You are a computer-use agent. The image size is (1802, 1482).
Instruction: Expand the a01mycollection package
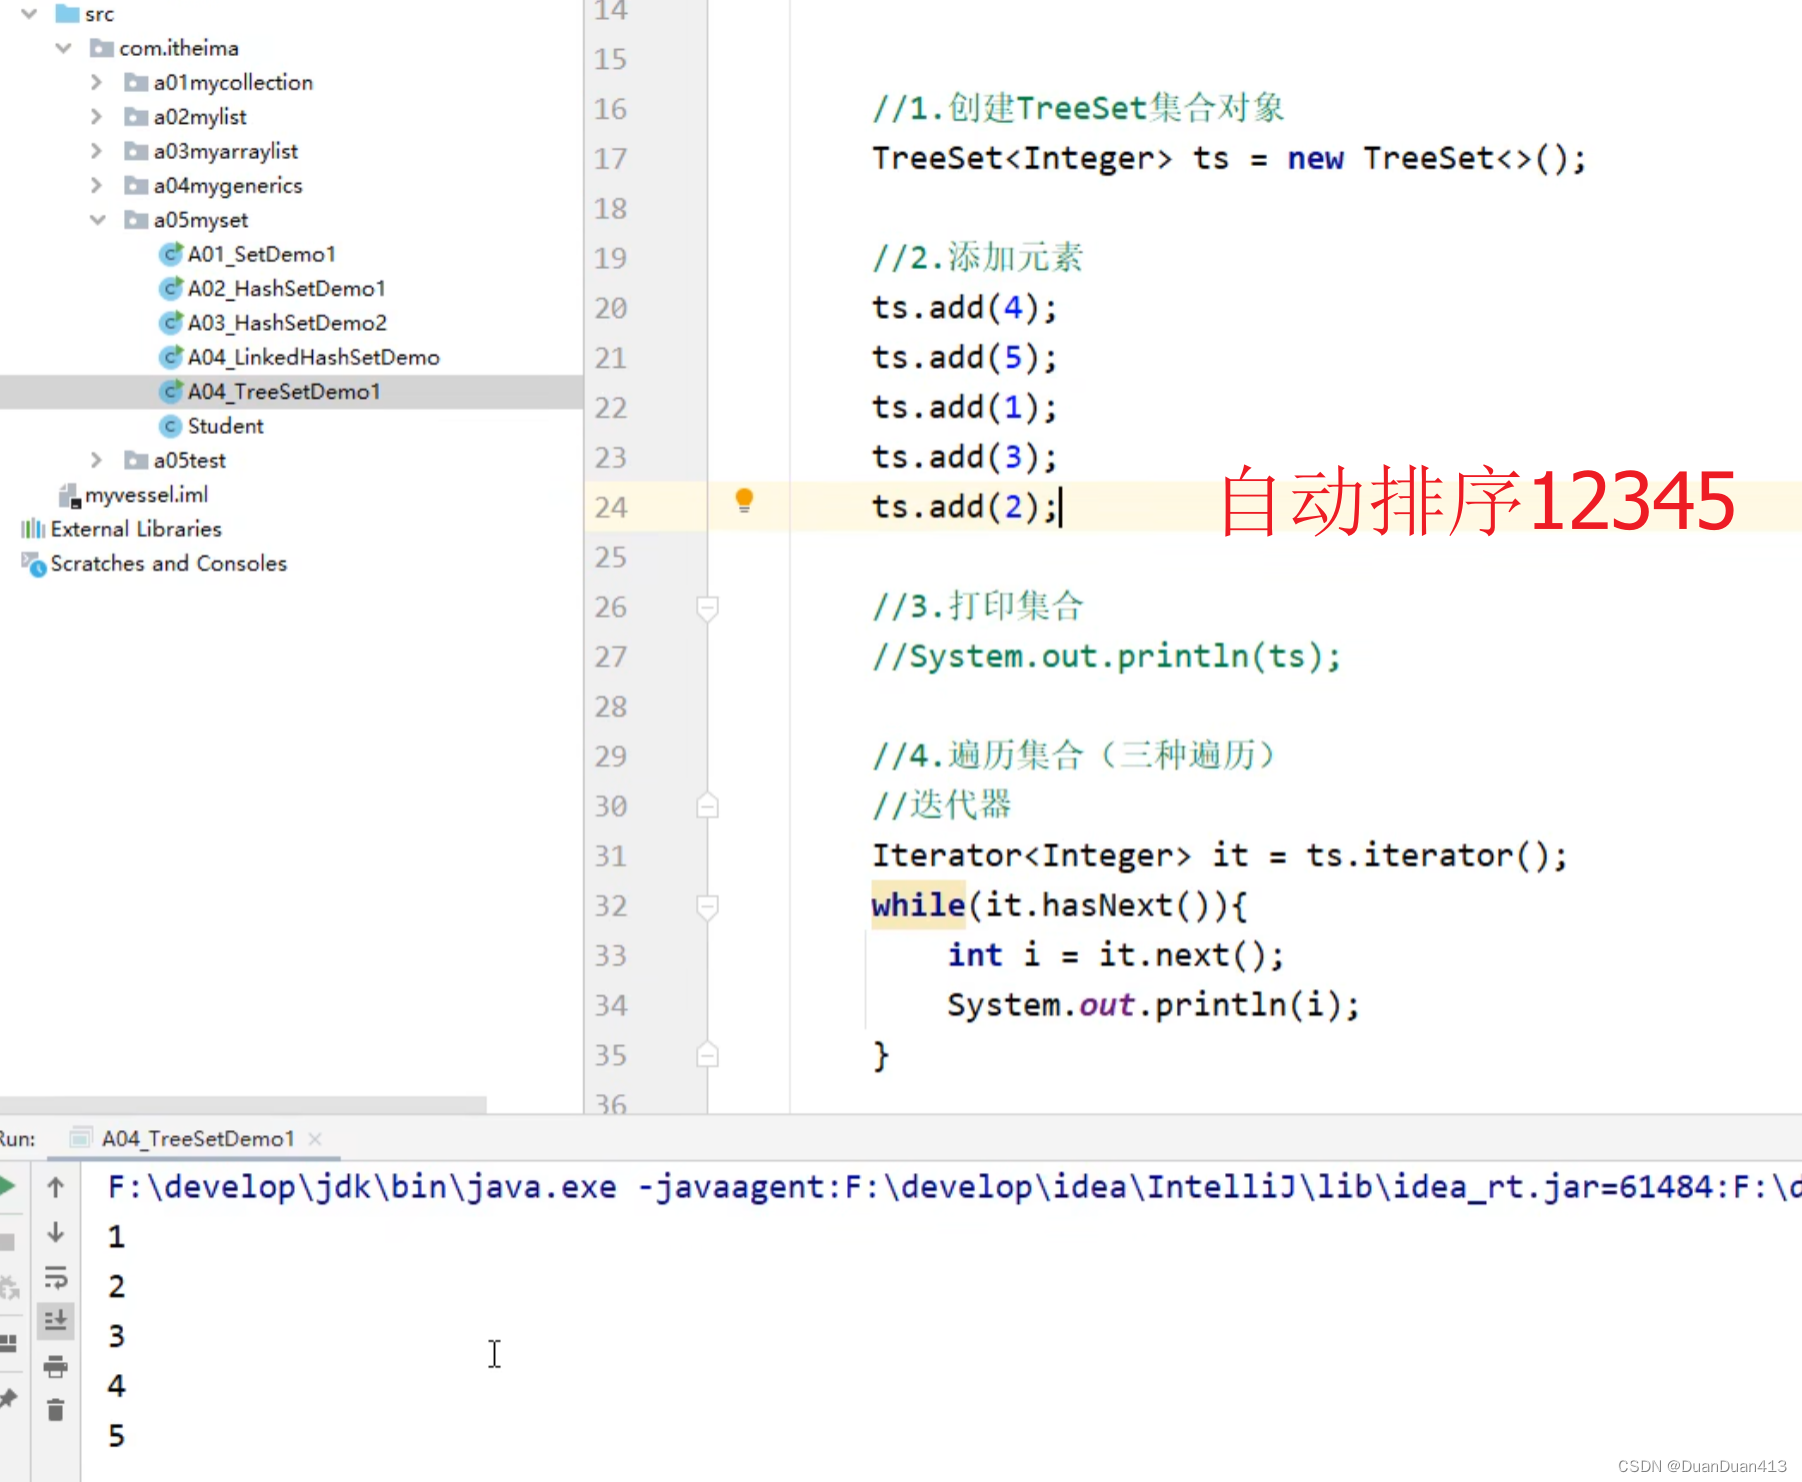pyautogui.click(x=97, y=82)
